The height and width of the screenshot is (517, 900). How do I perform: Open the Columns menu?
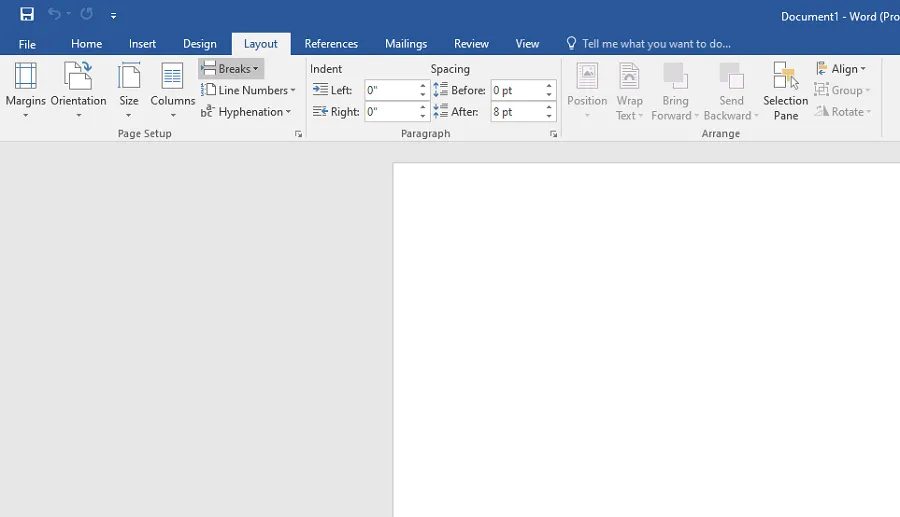[172, 90]
